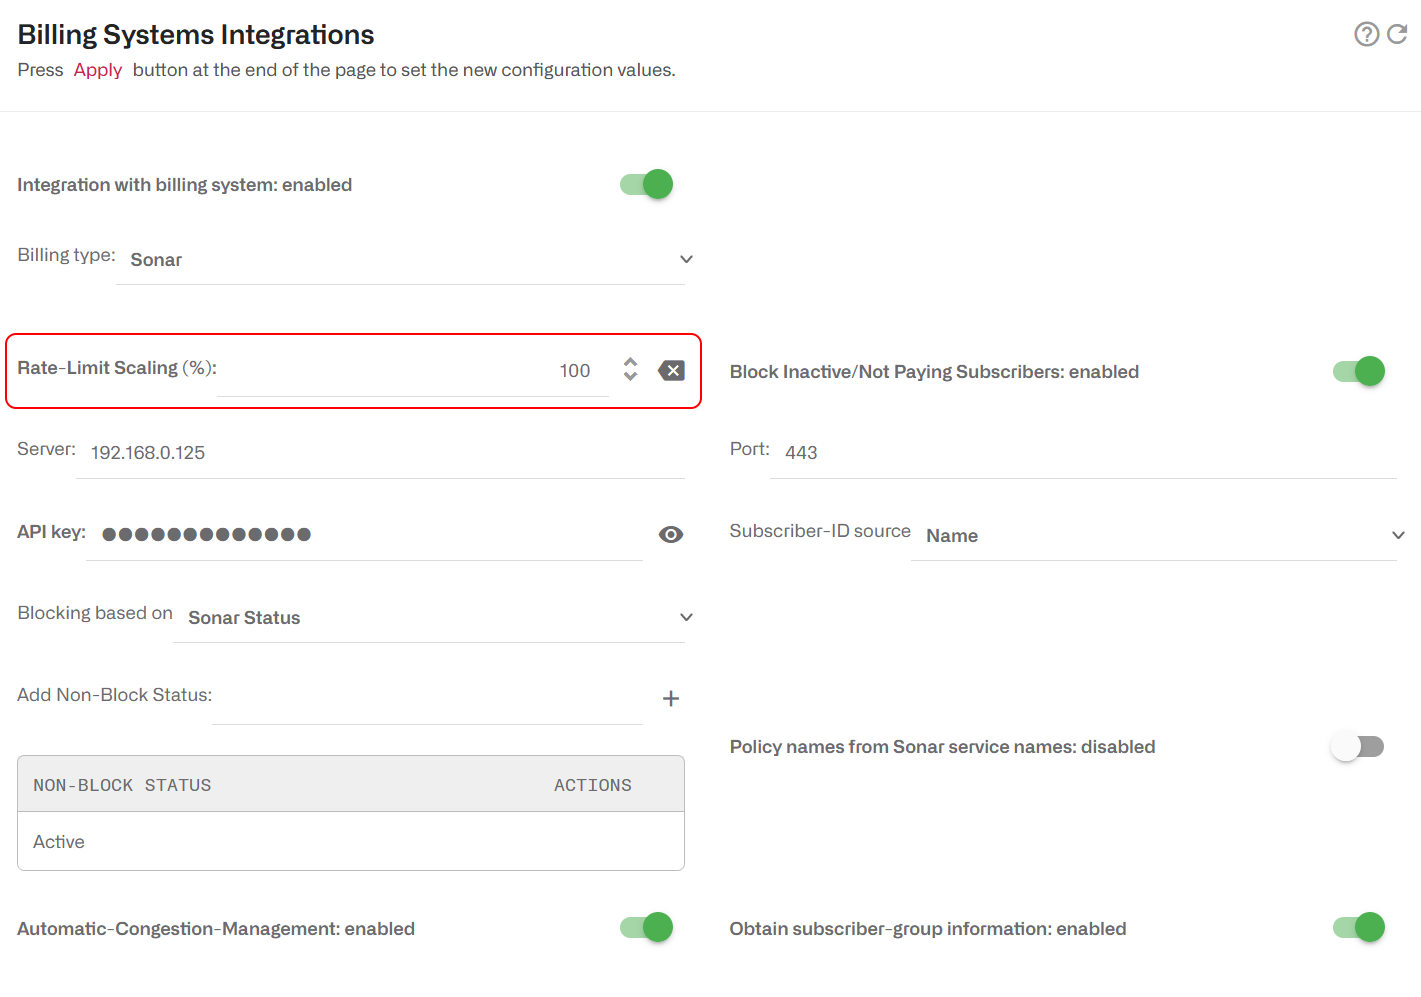Expand the Blocking based on selector
1421x997 pixels.
(x=686, y=617)
